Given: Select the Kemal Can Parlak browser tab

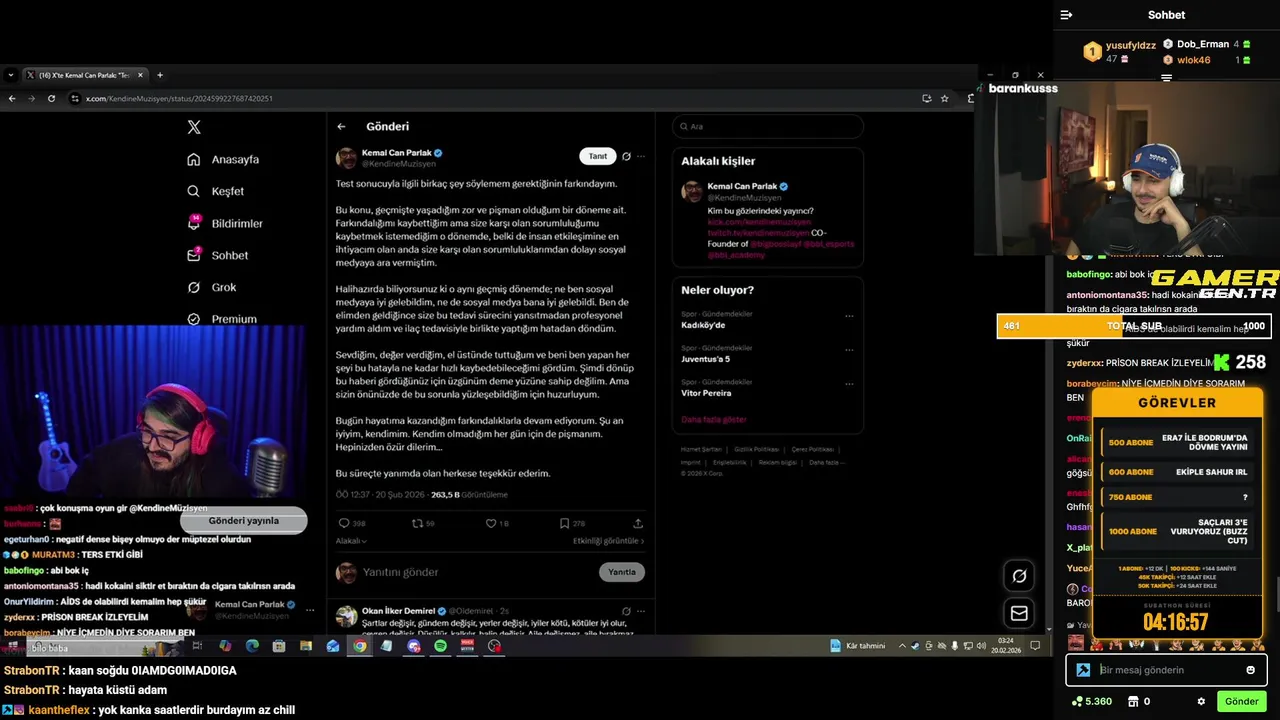Looking at the screenshot, I should point(85,75).
